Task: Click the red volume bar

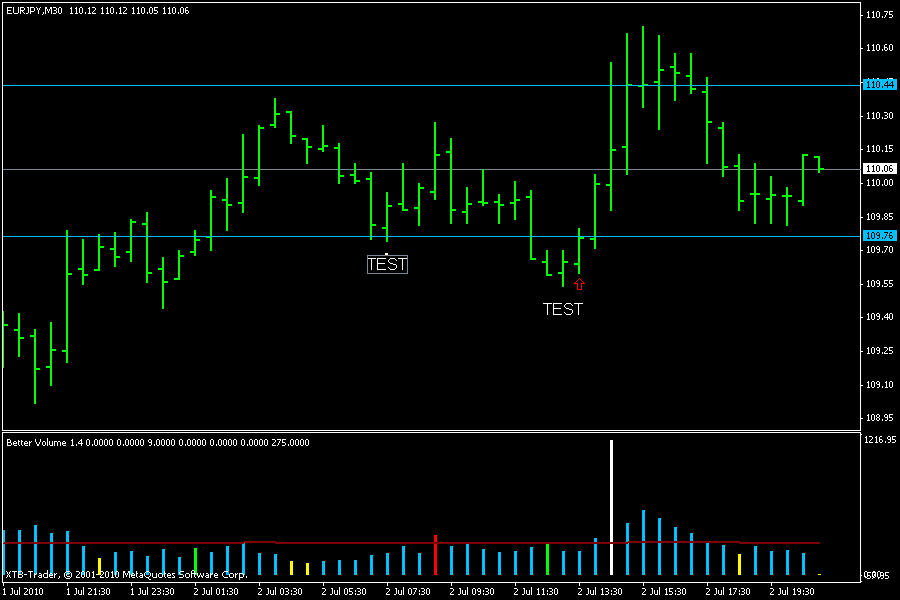Action: (x=436, y=555)
